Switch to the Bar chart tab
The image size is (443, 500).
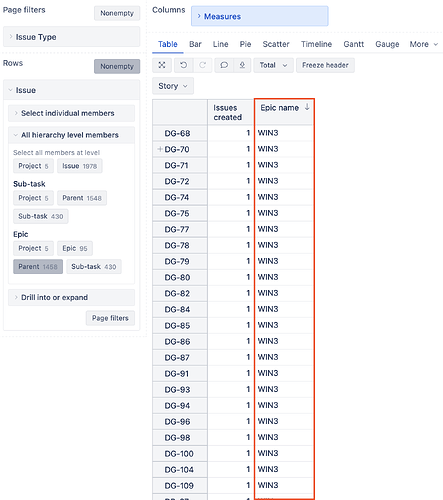point(195,44)
